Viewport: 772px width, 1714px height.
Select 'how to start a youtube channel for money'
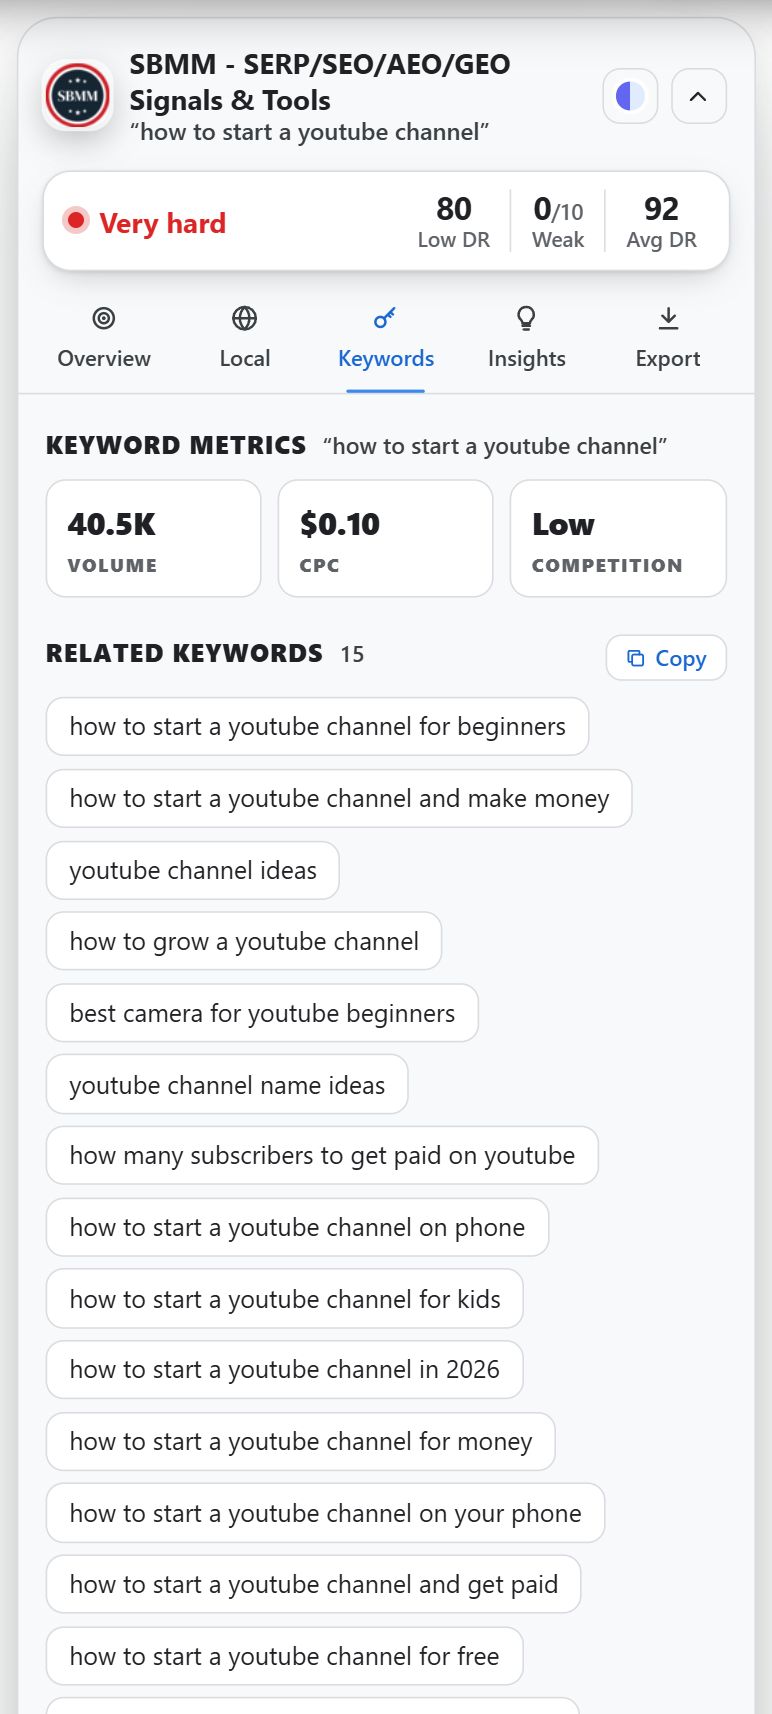[x=301, y=1442]
